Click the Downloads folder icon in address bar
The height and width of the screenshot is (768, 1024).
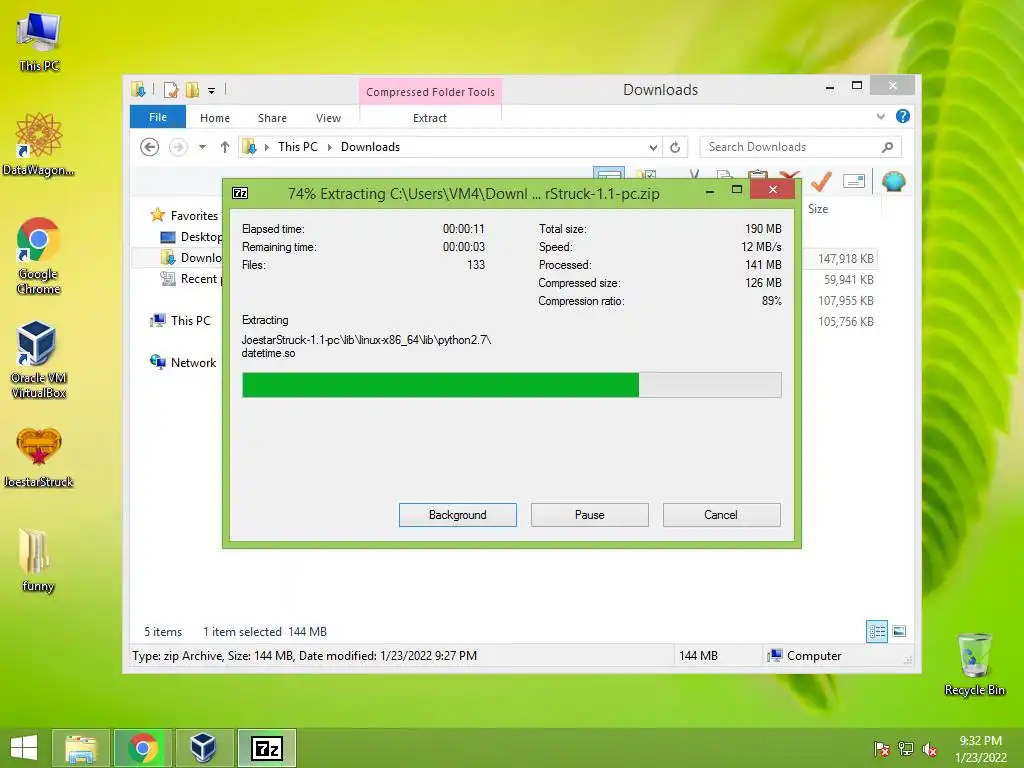point(249,147)
